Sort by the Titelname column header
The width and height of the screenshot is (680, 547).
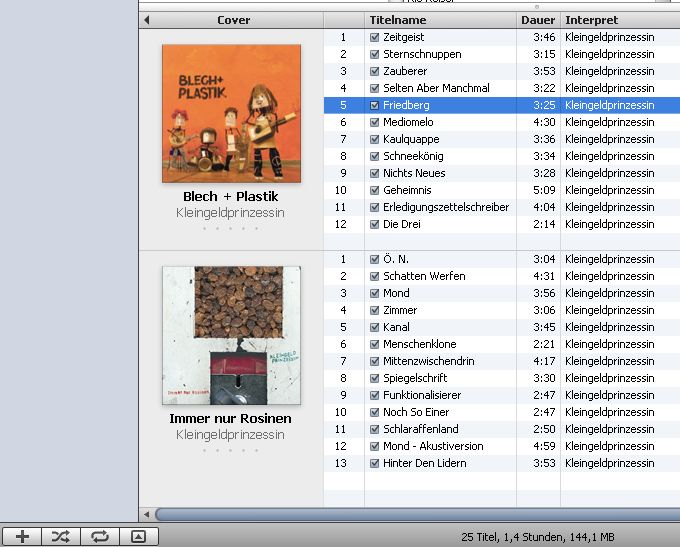tap(440, 20)
